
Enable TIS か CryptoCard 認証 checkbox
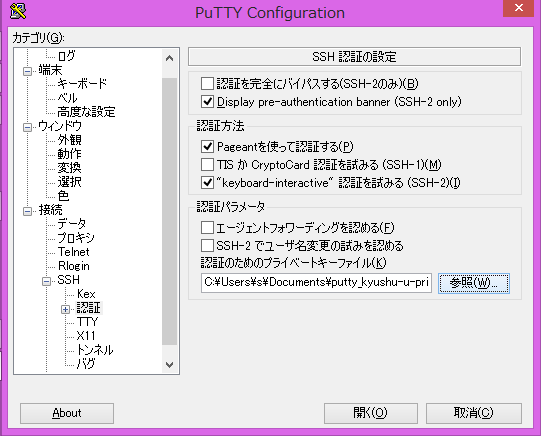[x=207, y=165]
